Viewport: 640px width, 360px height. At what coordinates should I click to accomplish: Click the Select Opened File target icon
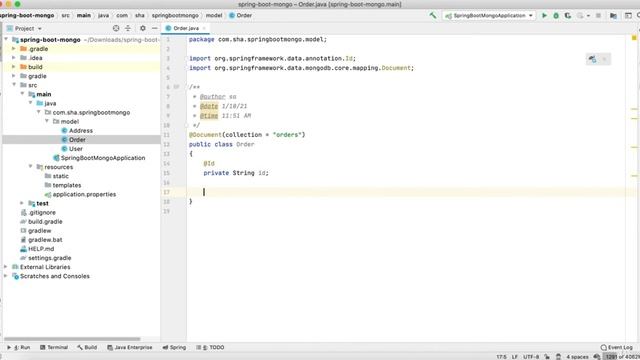[x=116, y=28]
